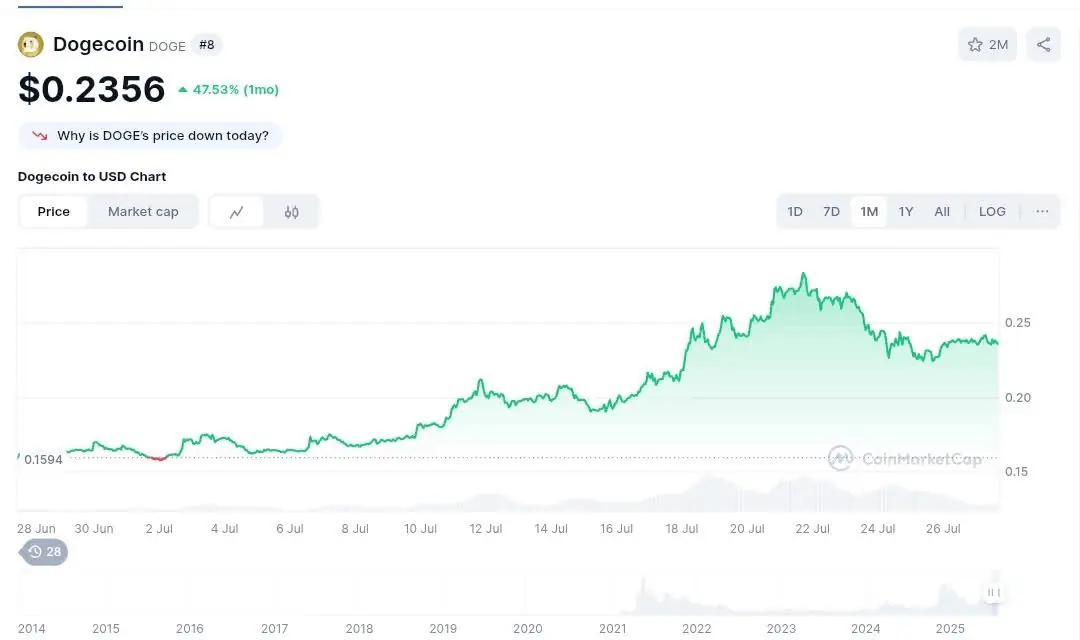Select the 7D time range tab
The height and width of the screenshot is (640, 1080).
[x=831, y=212]
